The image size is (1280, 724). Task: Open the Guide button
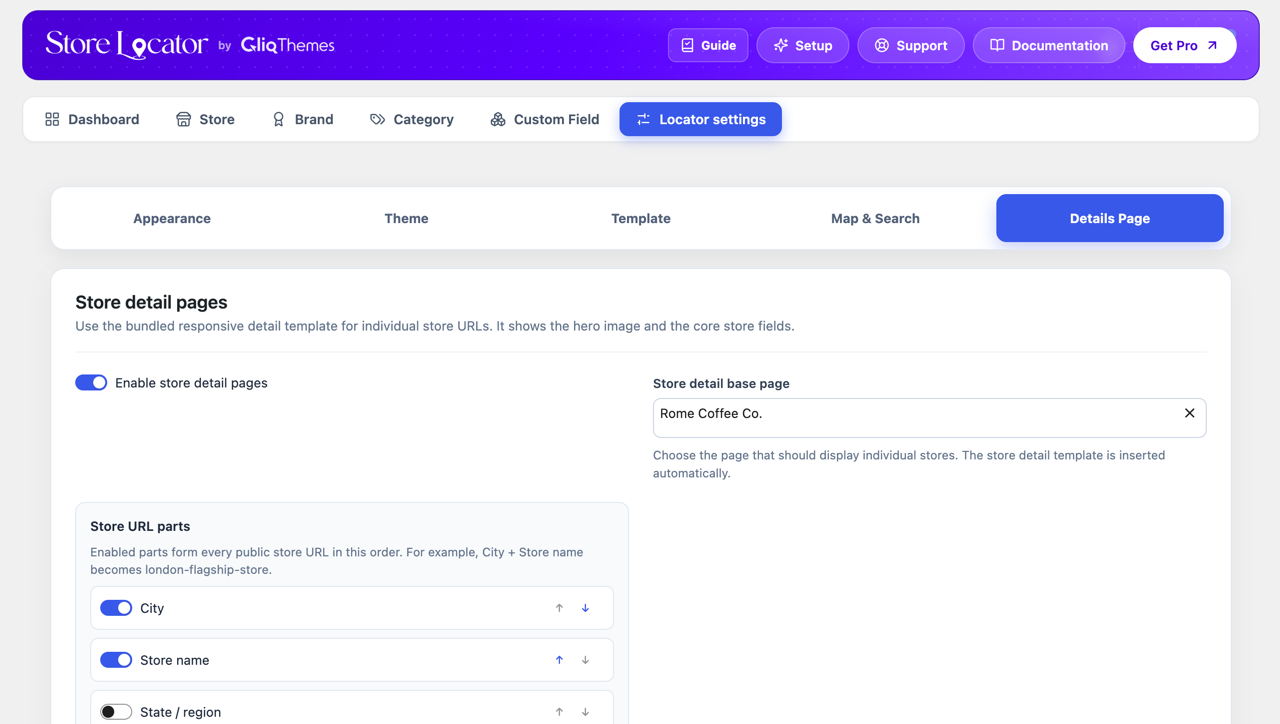coord(708,45)
